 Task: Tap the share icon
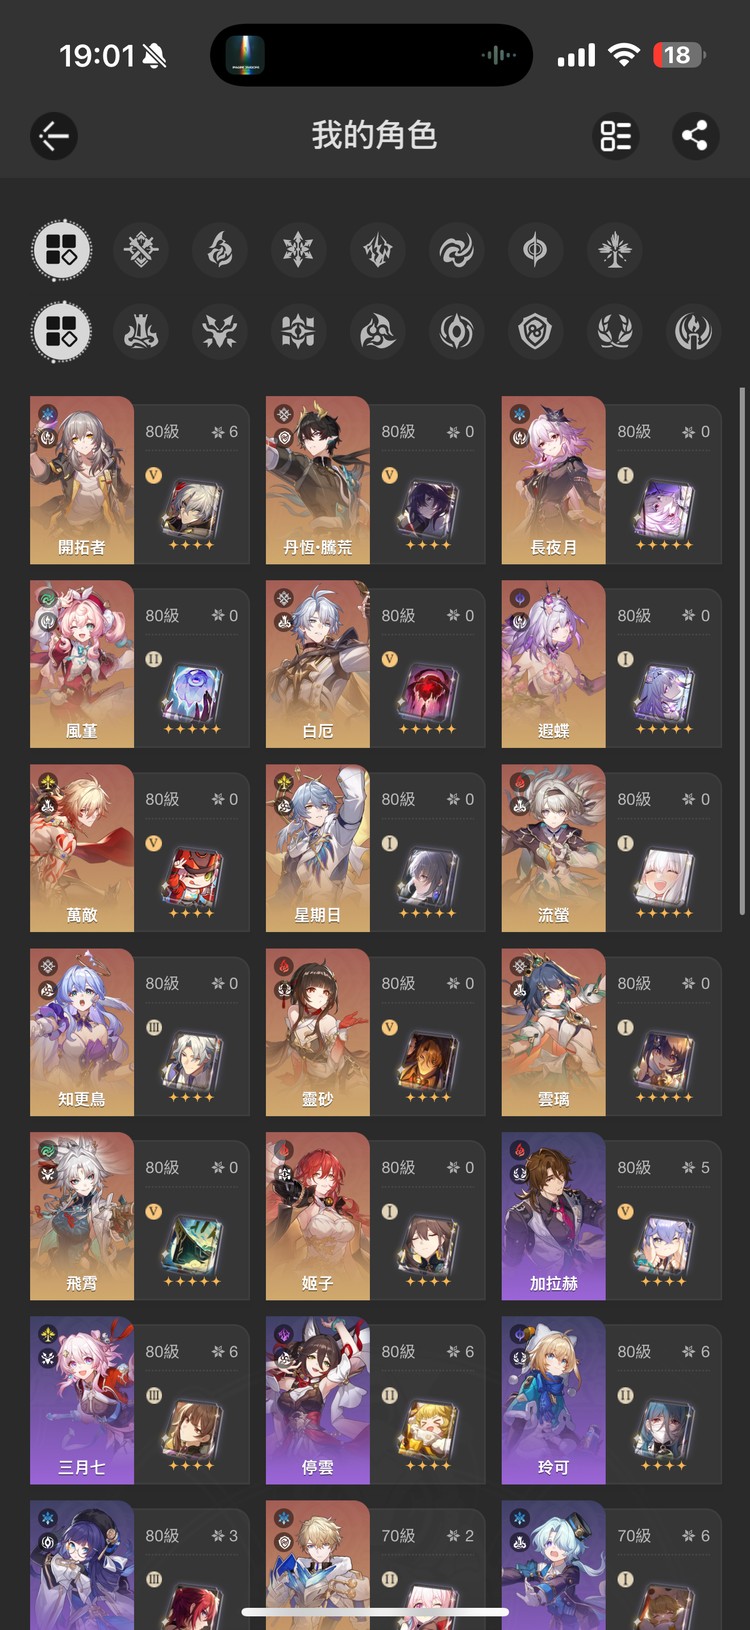695,136
